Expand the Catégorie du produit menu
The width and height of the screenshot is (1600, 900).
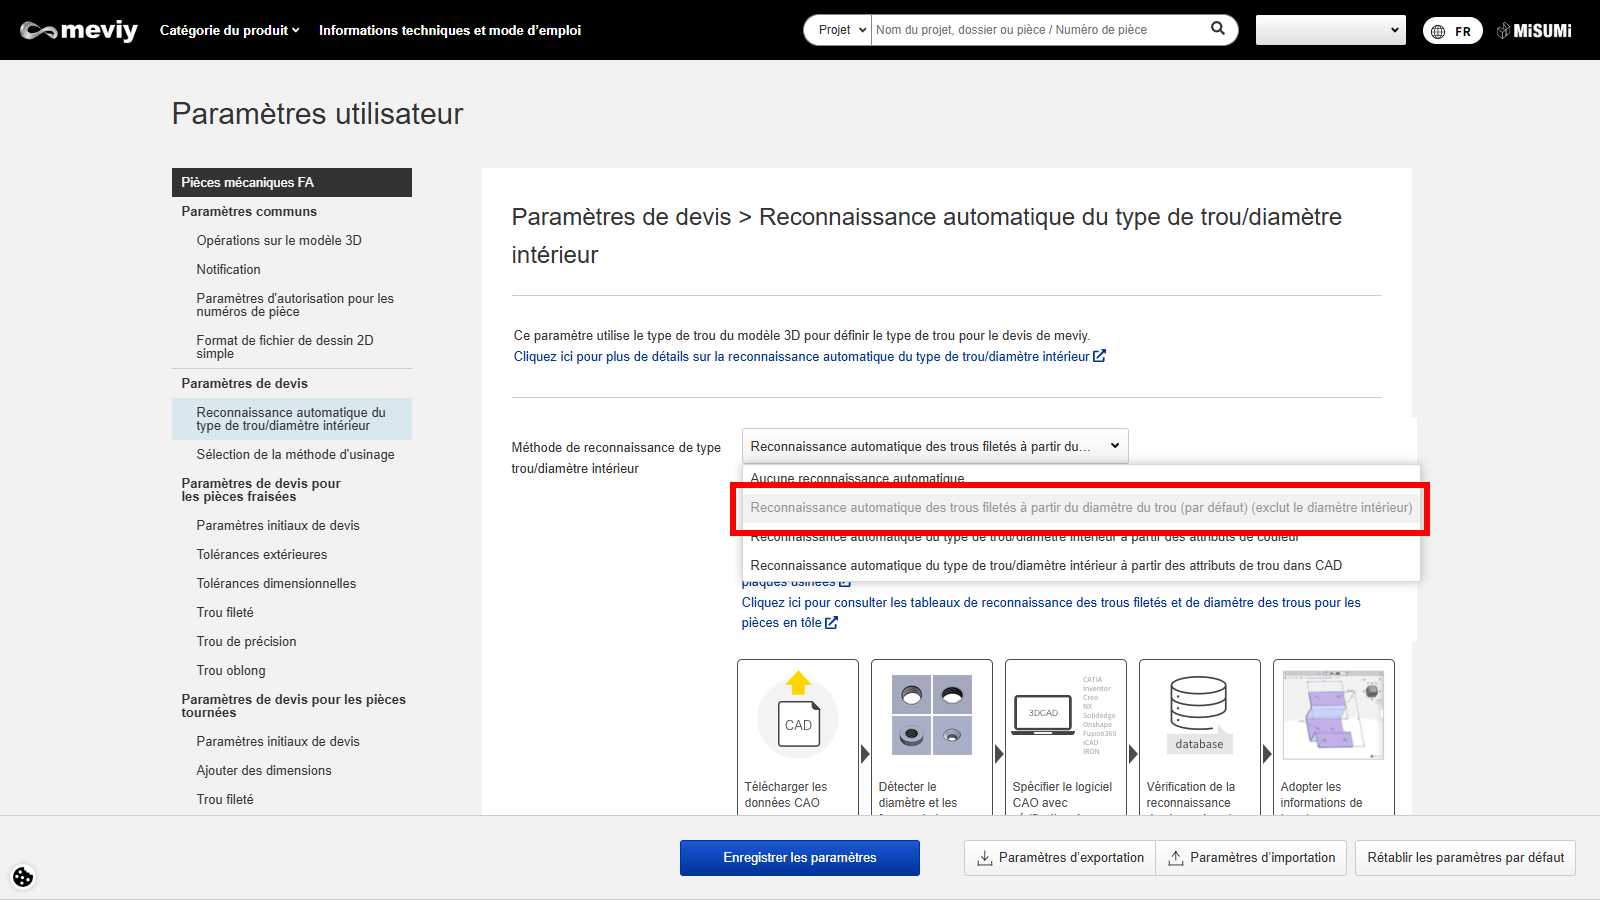pos(229,30)
